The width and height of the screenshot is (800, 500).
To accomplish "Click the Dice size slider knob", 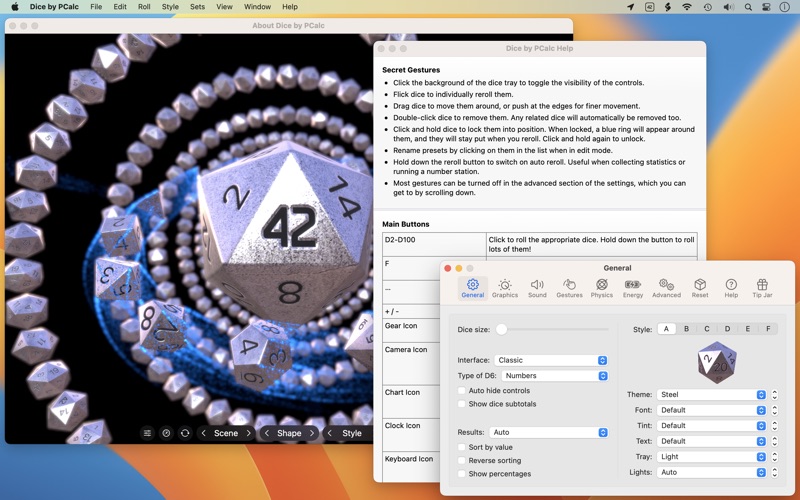I will 502,330.
